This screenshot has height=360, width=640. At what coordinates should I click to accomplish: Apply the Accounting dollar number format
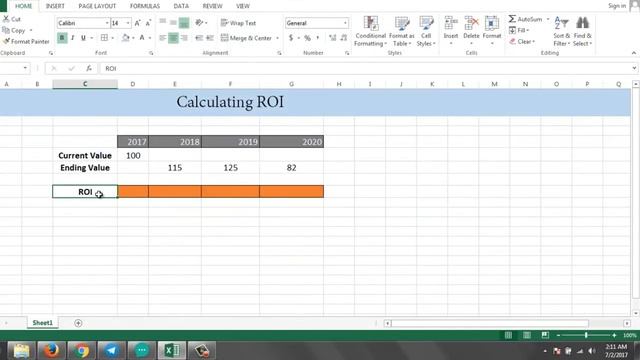291,38
